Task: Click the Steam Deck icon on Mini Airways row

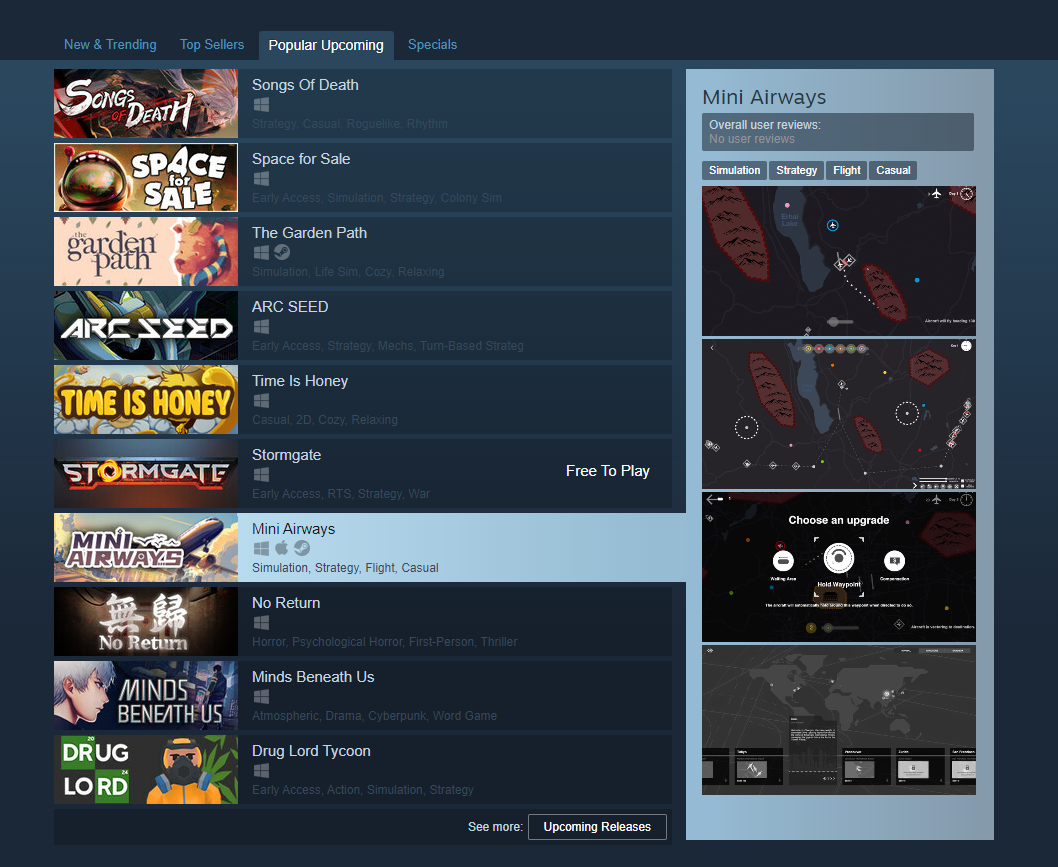Action: [x=301, y=548]
